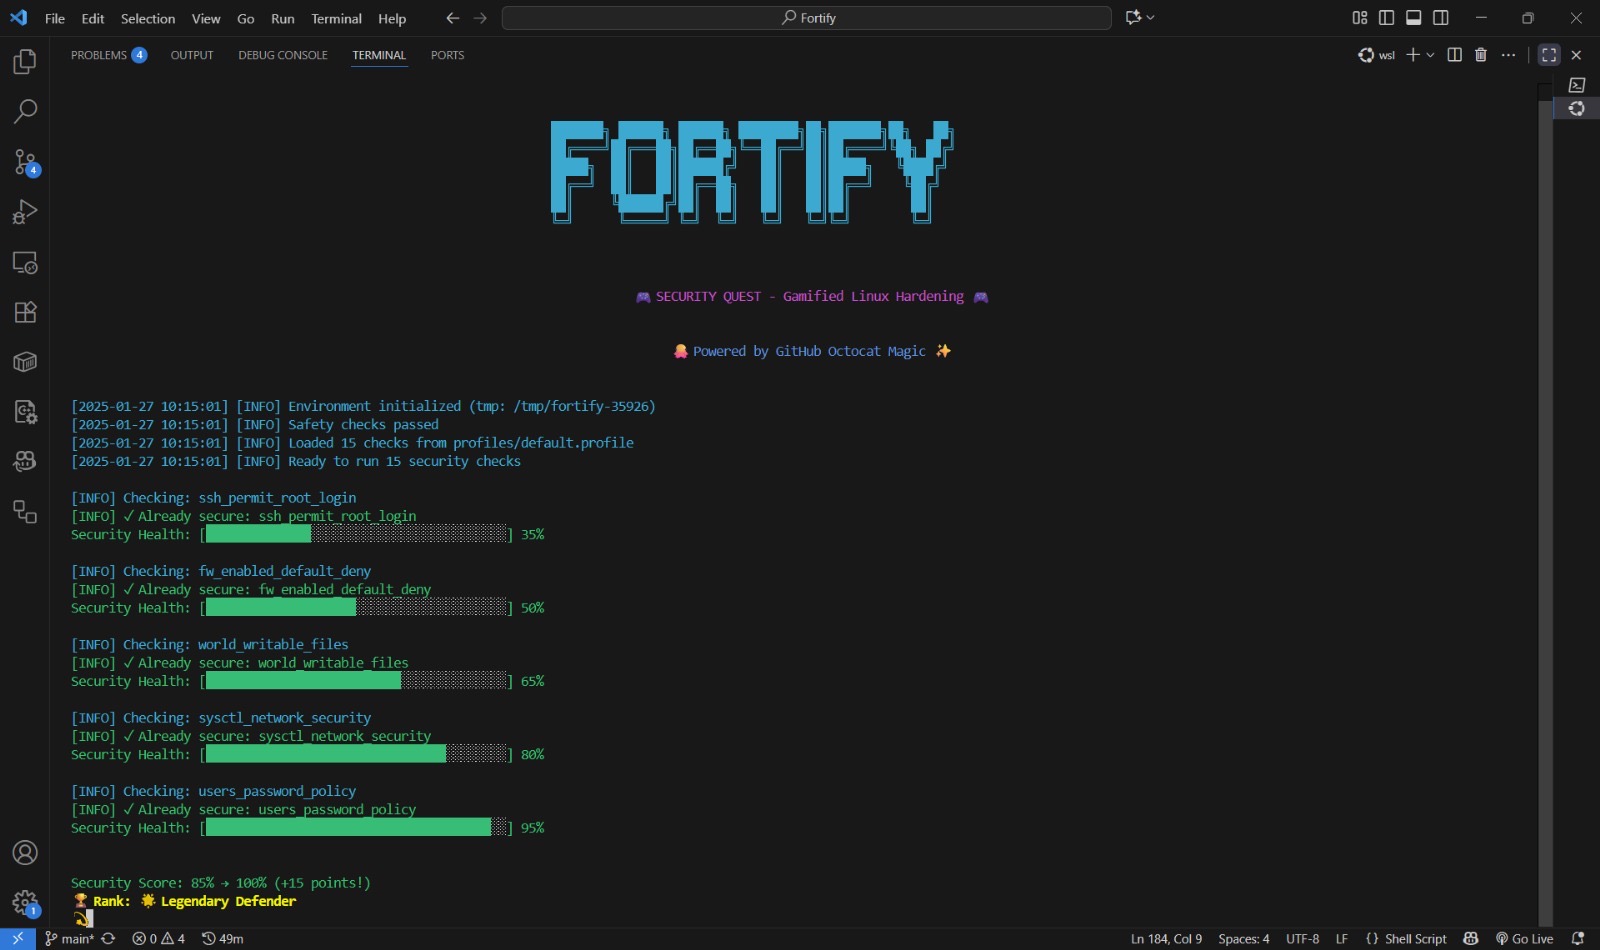Viewport: 1600px width, 950px height.
Task: Click Go Live in status bar
Action: coord(1524,939)
